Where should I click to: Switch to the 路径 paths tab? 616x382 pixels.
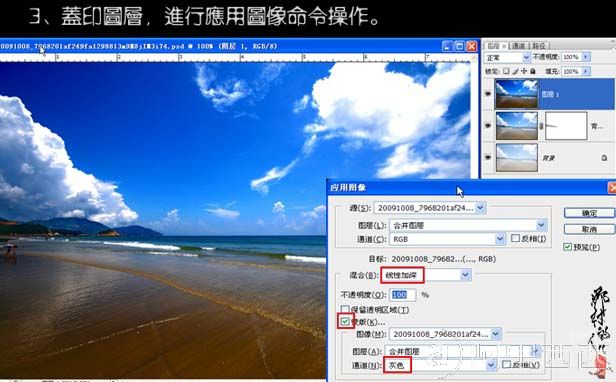(539, 46)
